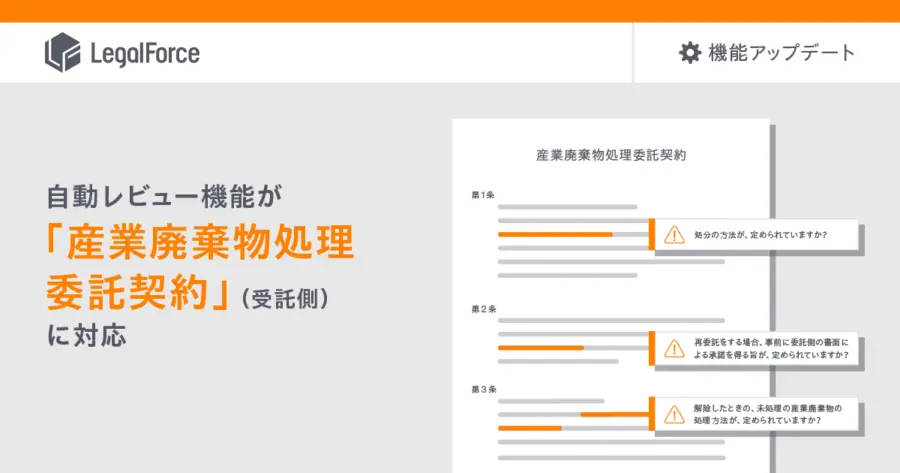900x473 pixels.
Task: Click the 産業廃棄物処理委託契約 document title
Action: point(611,155)
